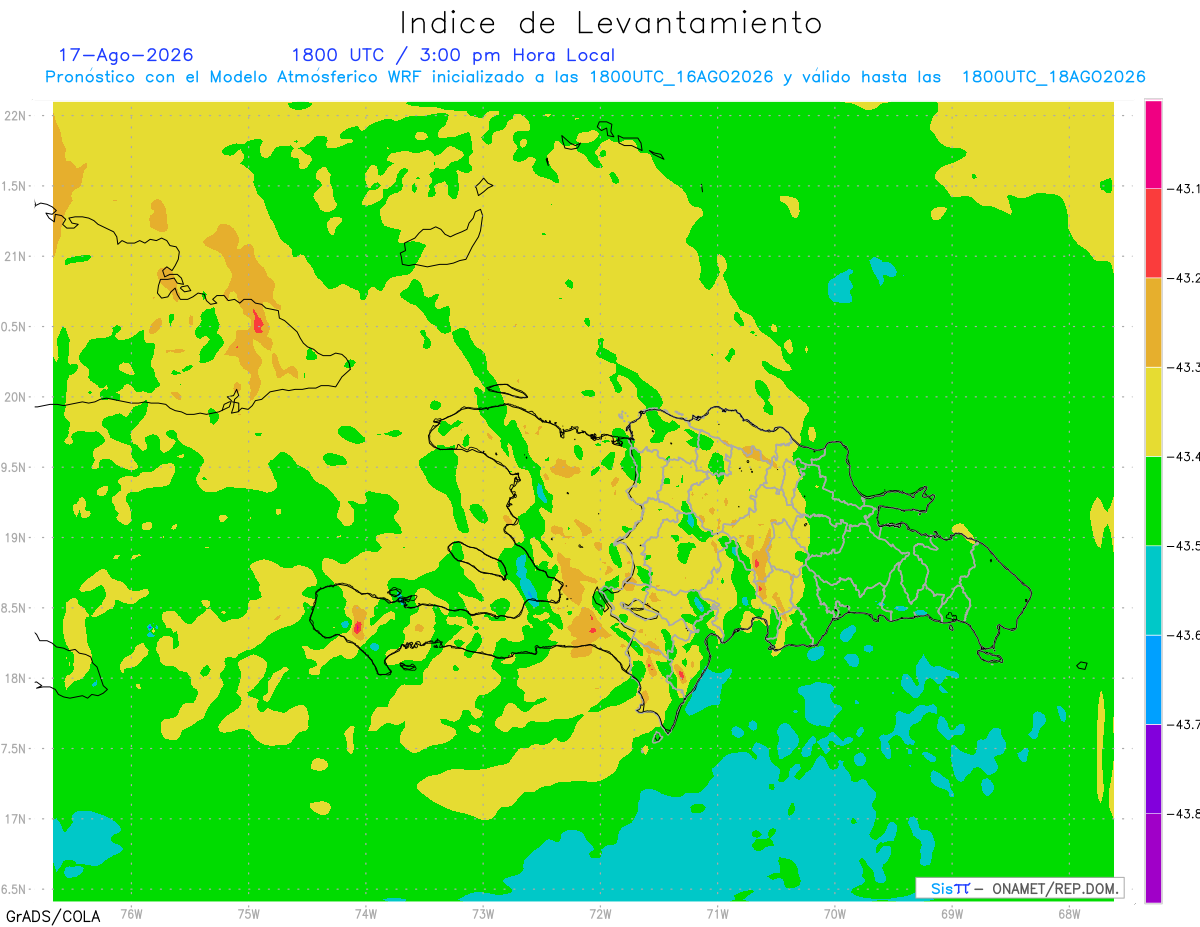Click the '22N' latitude label
1200x927 pixels.
16,115
